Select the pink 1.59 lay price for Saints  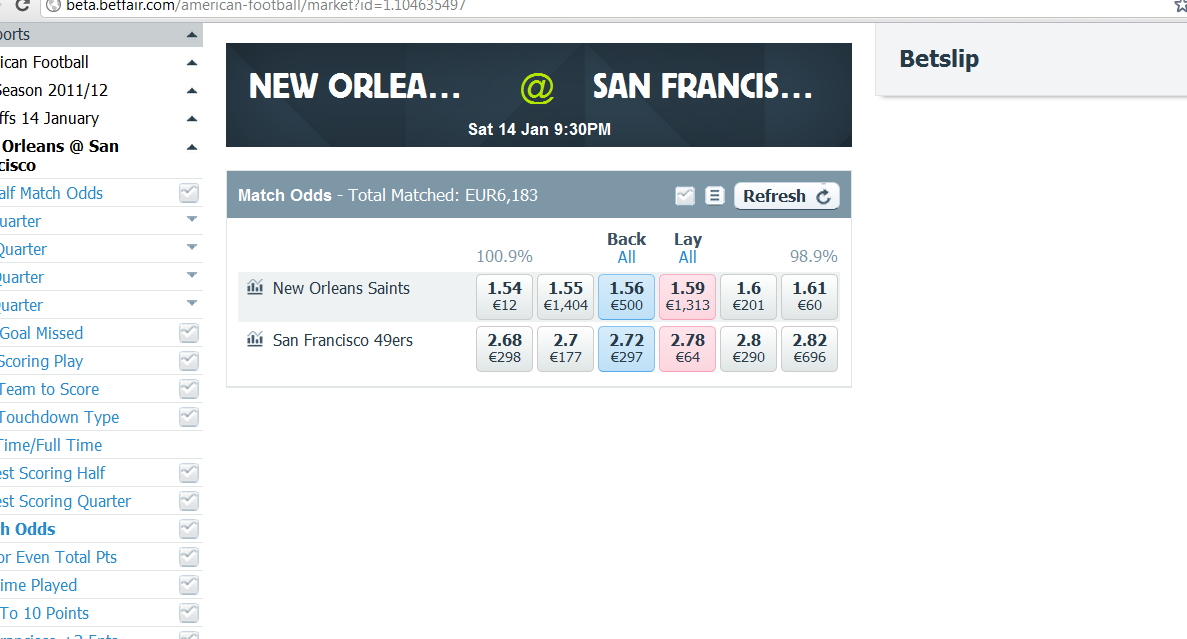pyautogui.click(x=687, y=296)
